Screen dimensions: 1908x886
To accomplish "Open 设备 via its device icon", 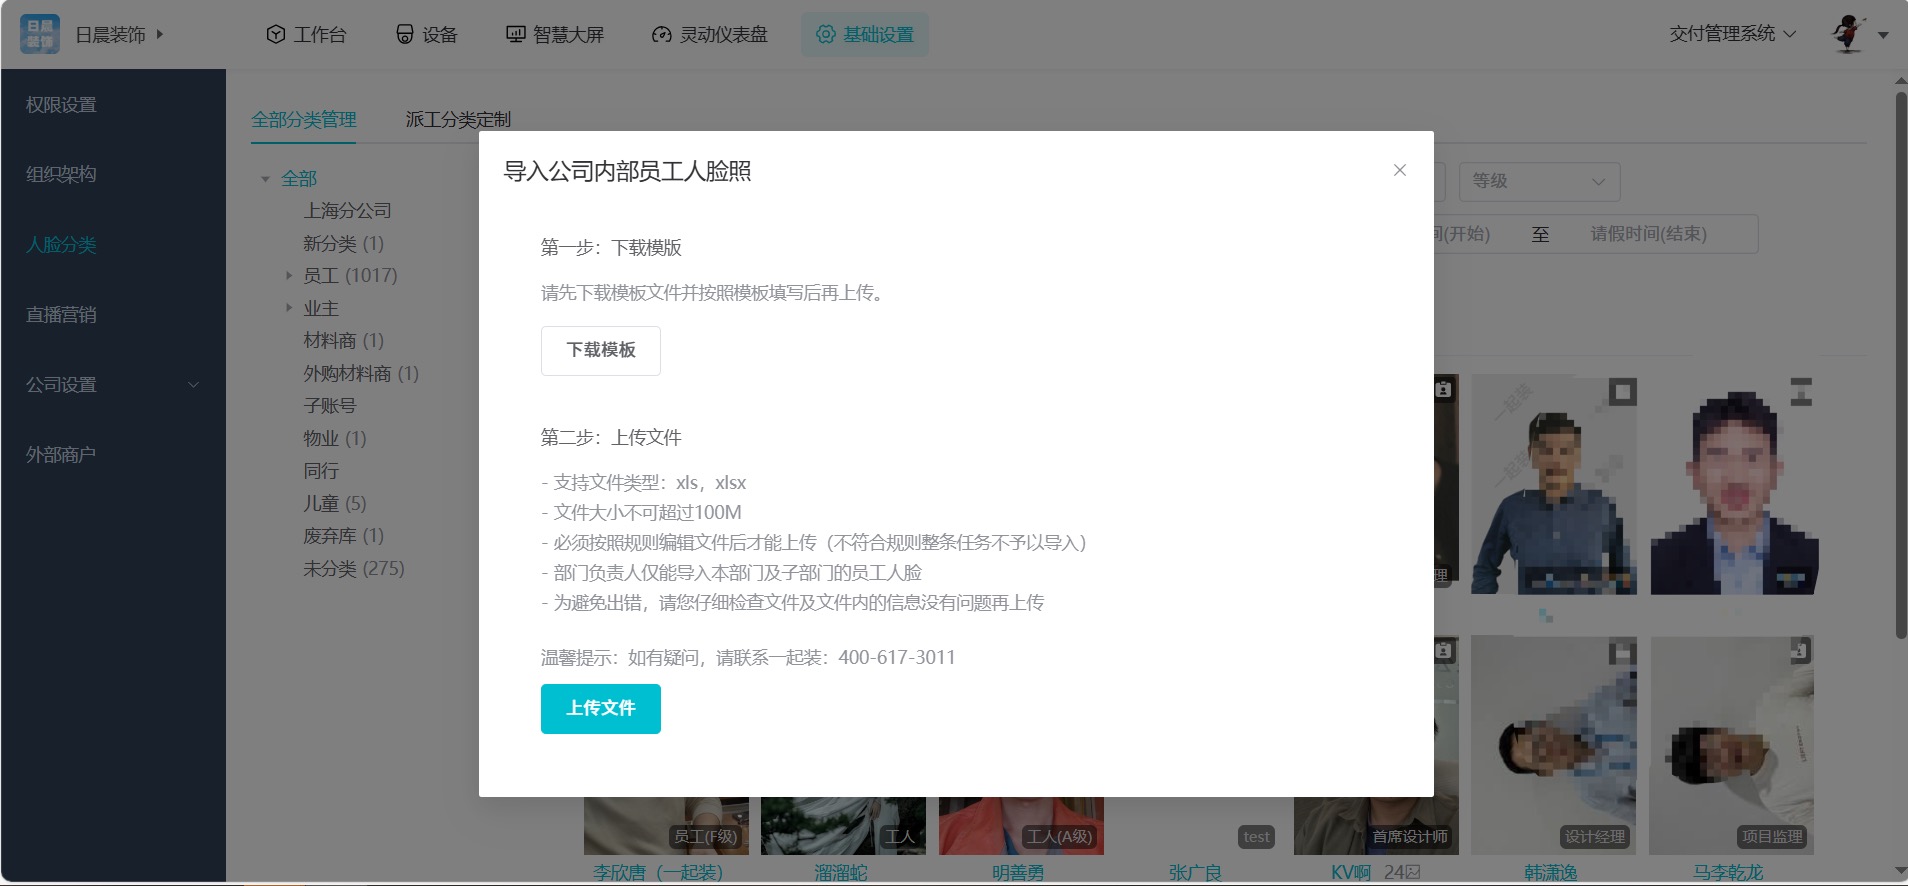I will coord(405,35).
